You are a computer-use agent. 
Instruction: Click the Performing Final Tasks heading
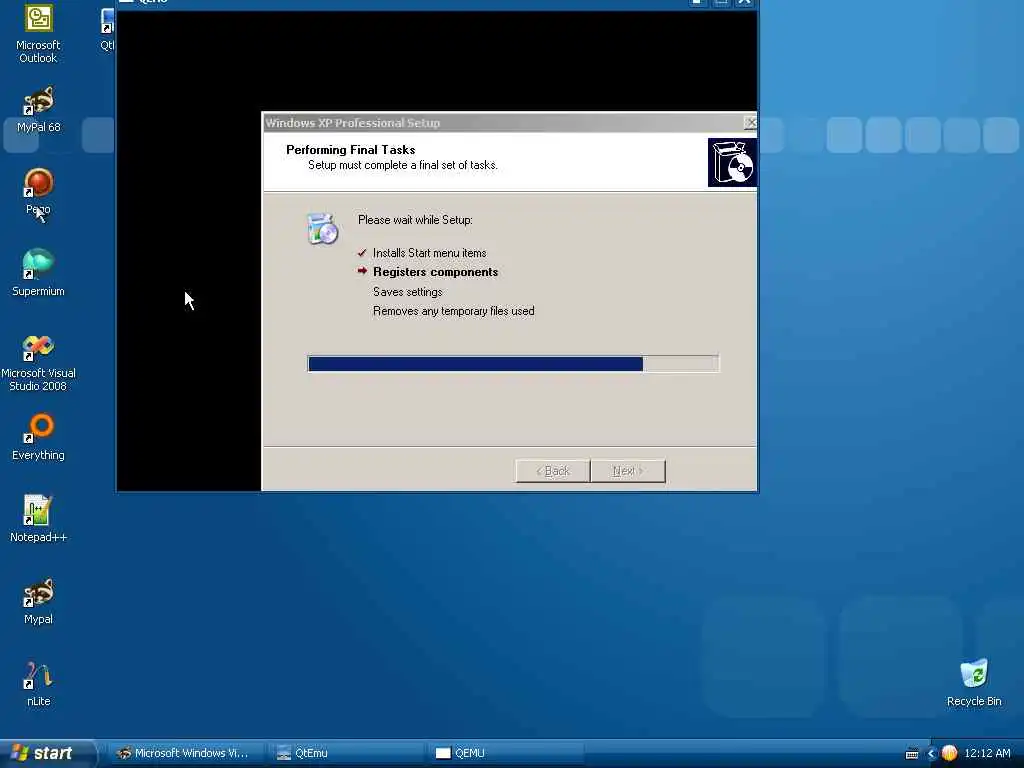tap(351, 150)
